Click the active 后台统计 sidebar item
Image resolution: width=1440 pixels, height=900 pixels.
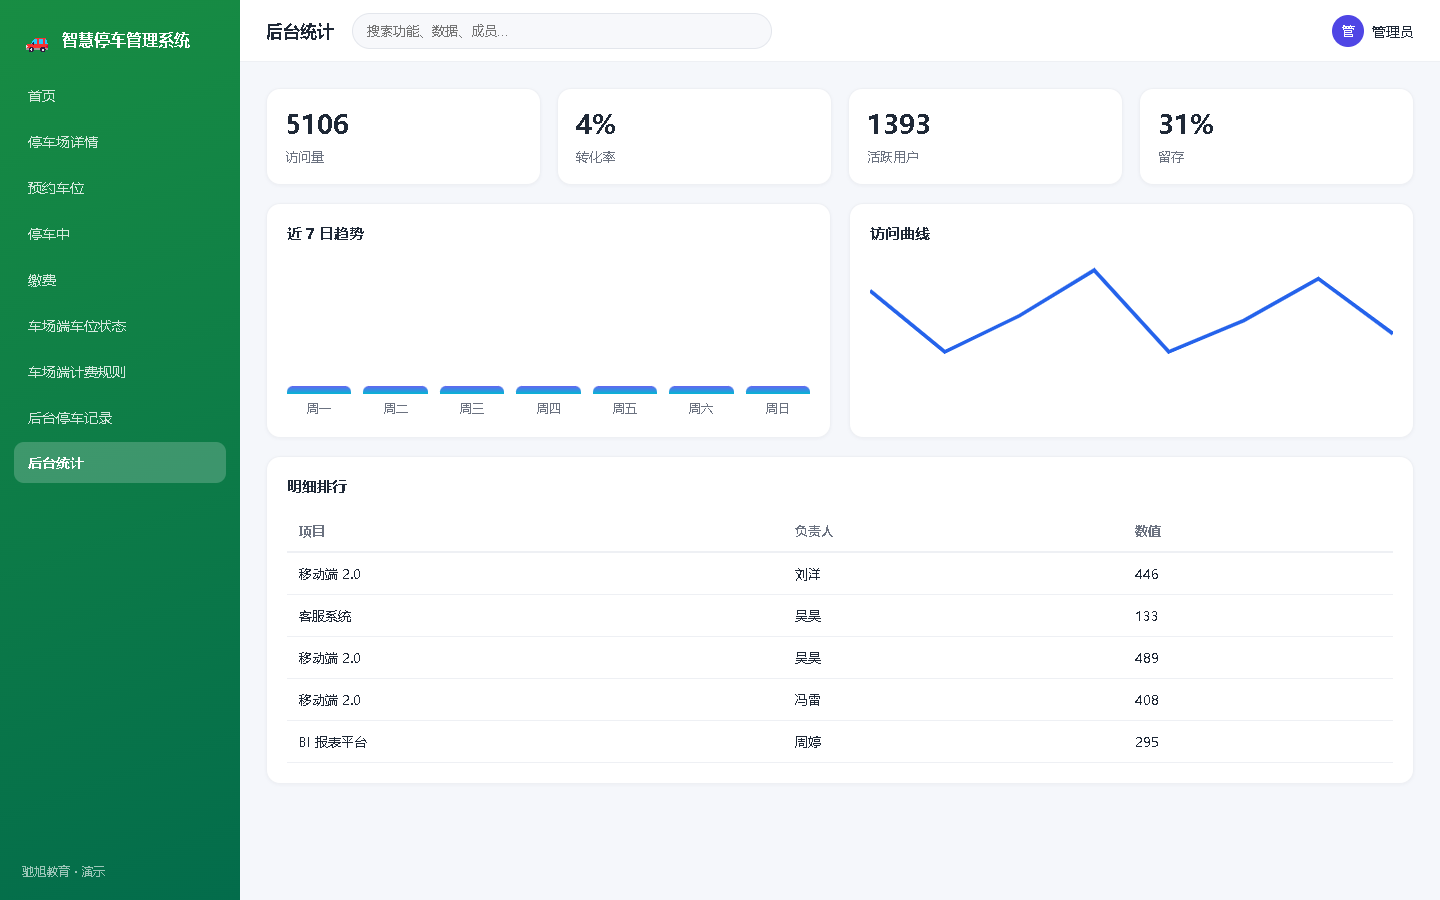120,463
